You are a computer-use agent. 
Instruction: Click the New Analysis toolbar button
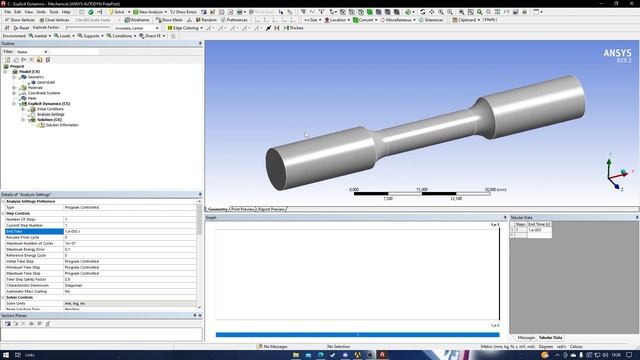(149, 12)
